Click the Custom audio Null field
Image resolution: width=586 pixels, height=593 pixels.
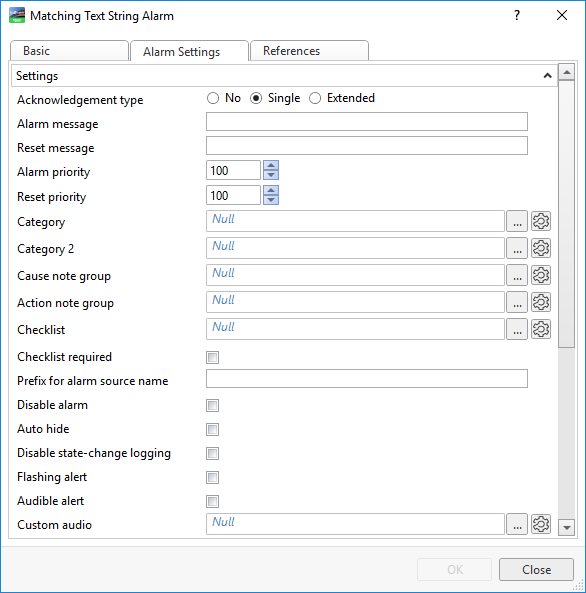[355, 524]
